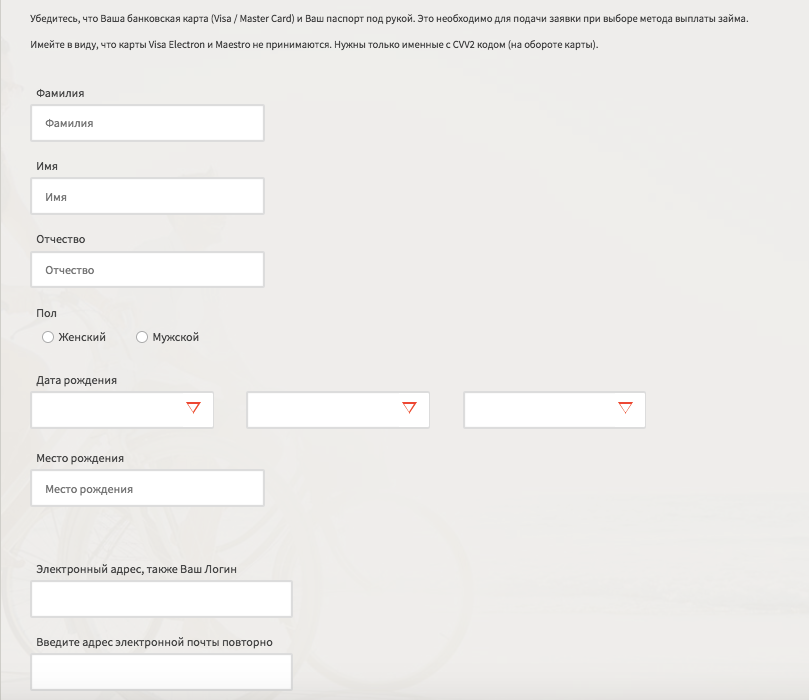Click the Фамилия label above the field
This screenshot has width=809, height=700.
coord(60,93)
